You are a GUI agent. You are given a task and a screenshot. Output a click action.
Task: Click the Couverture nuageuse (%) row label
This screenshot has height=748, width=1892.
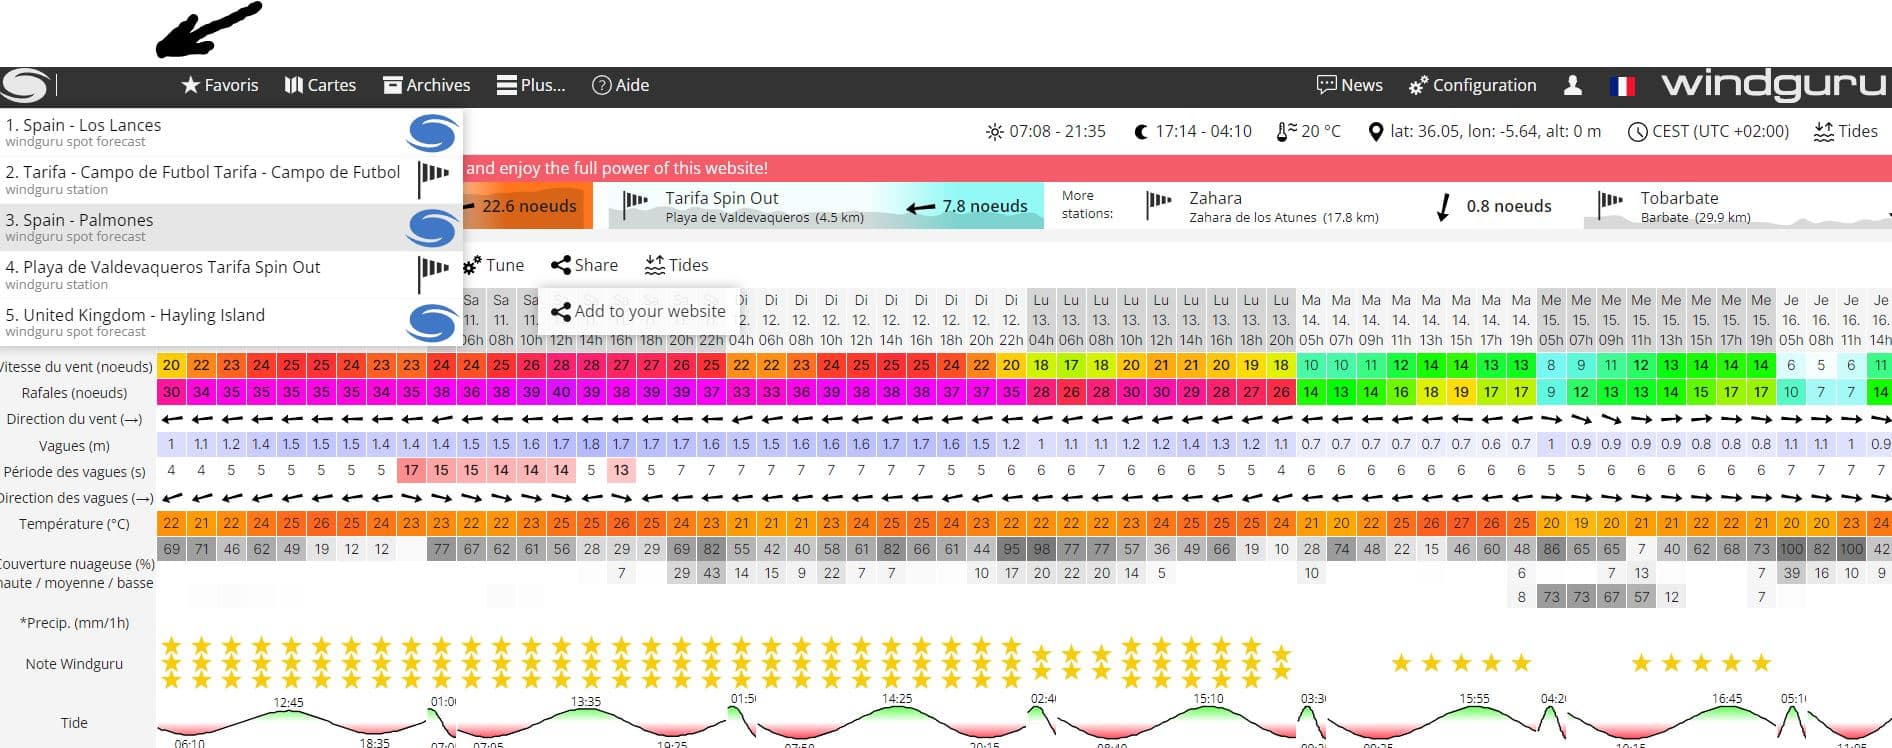click(x=77, y=564)
